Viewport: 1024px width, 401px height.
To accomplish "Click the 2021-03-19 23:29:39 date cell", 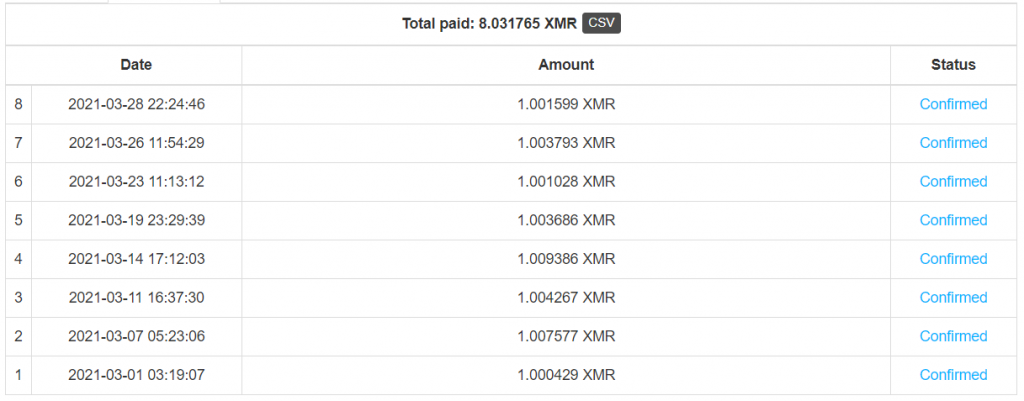I will (136, 220).
